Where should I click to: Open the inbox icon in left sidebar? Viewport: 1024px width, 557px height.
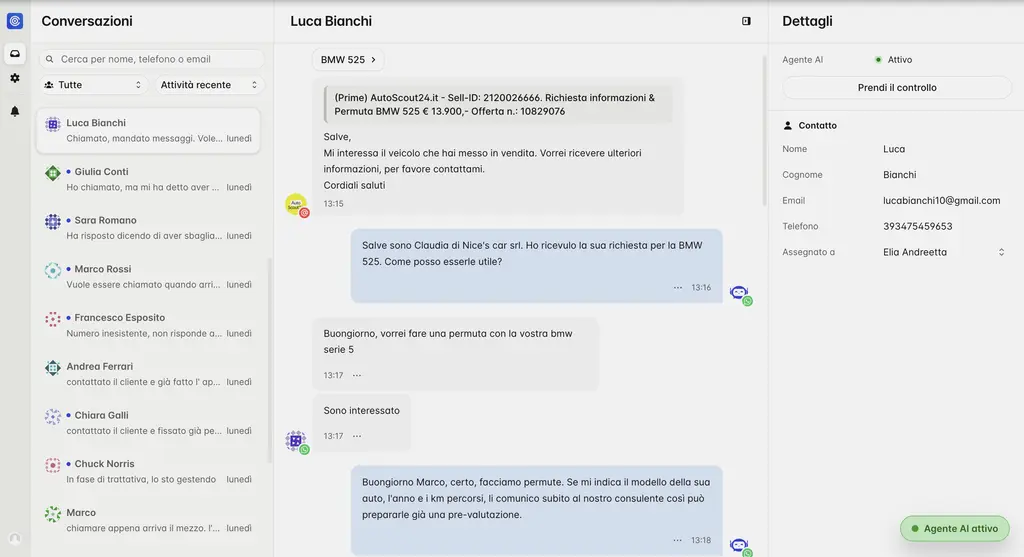(14, 54)
